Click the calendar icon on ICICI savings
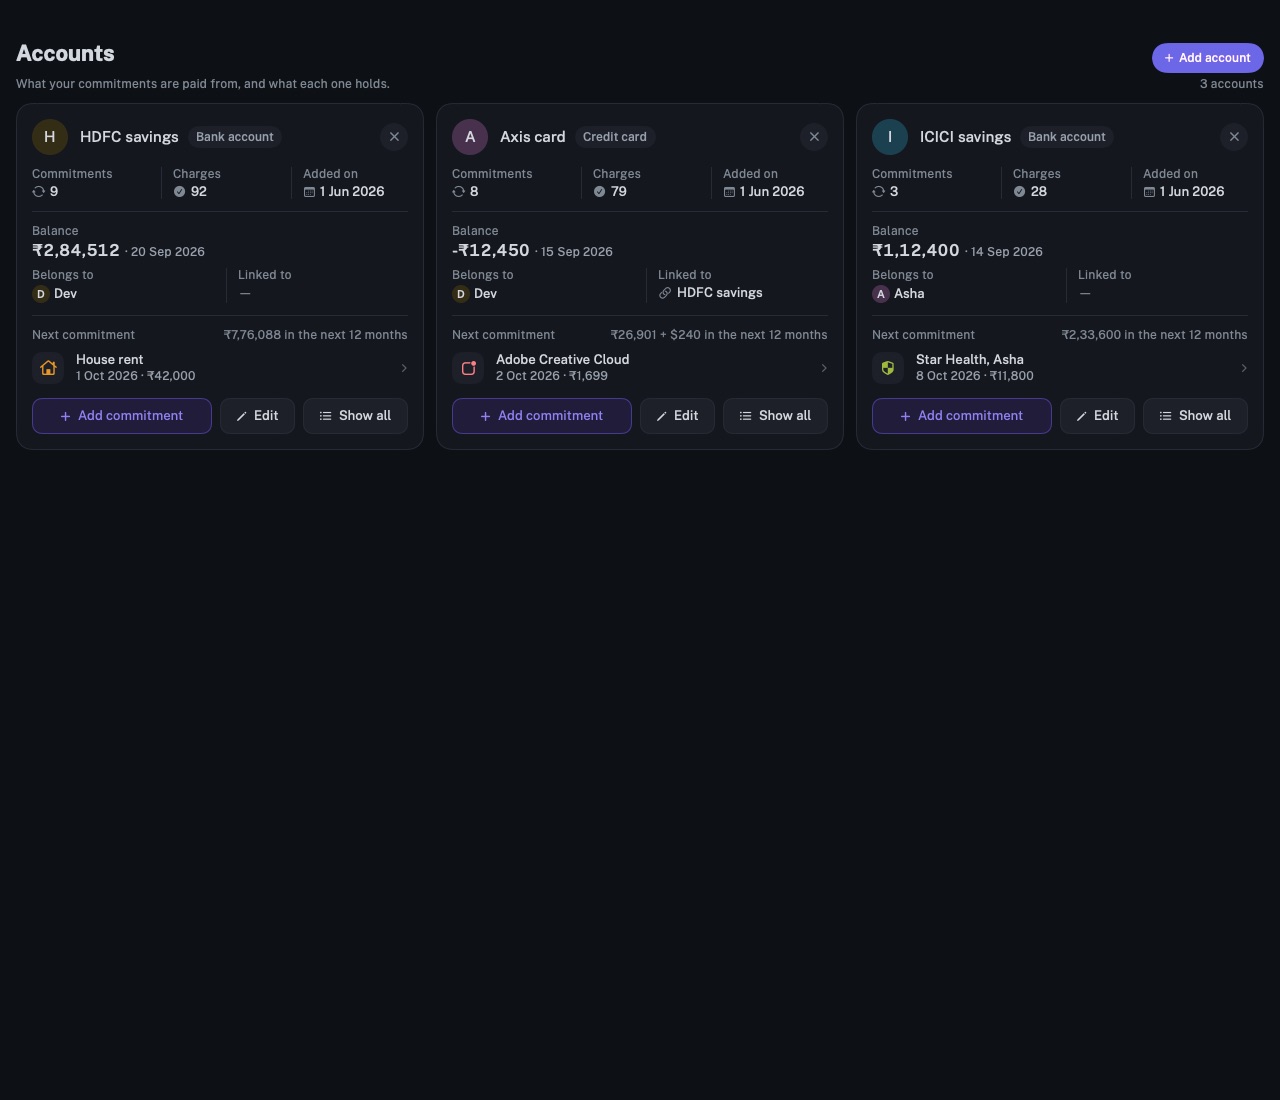This screenshot has width=1280, height=1100. pos(1149,192)
